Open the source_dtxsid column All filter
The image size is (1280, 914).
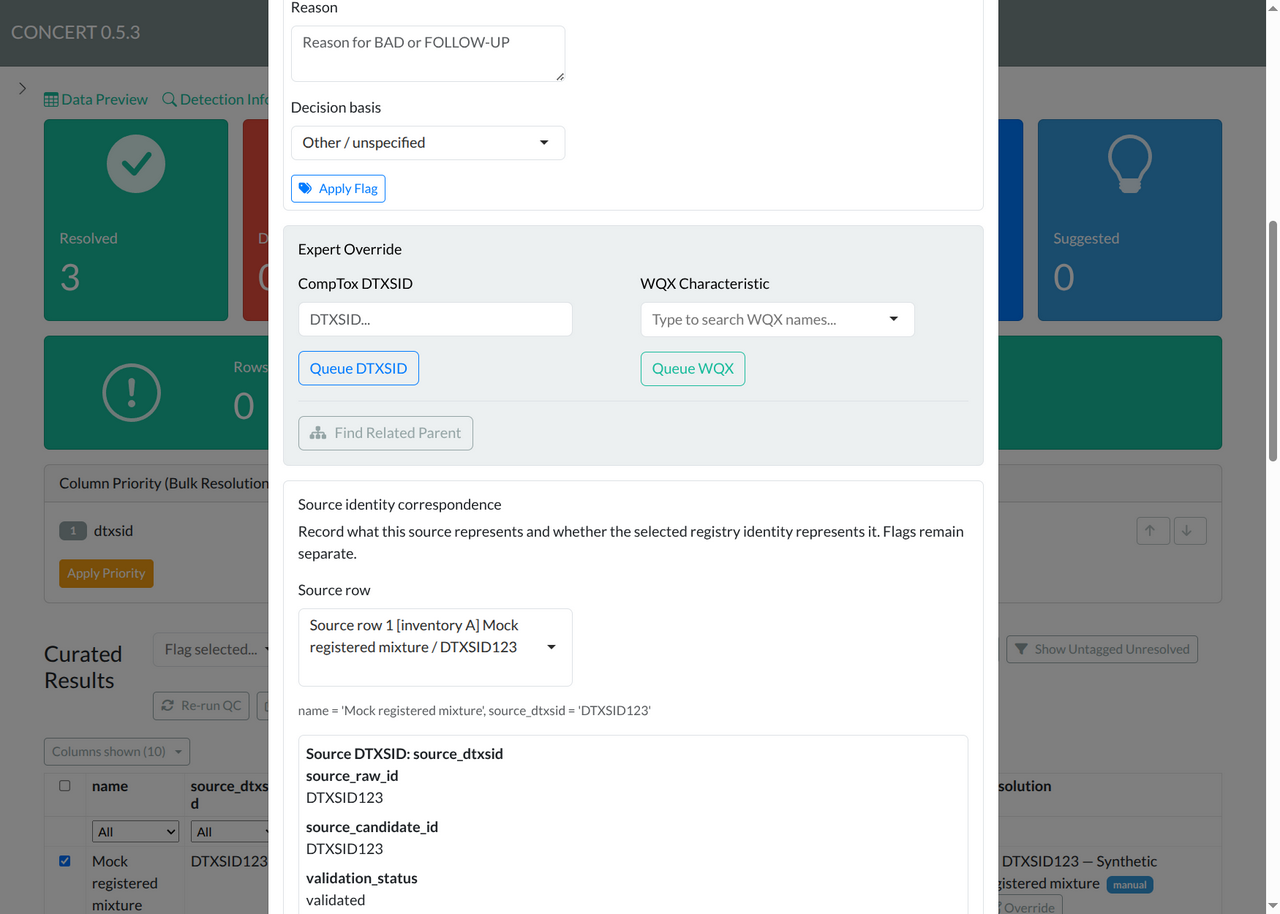[x=231, y=832]
